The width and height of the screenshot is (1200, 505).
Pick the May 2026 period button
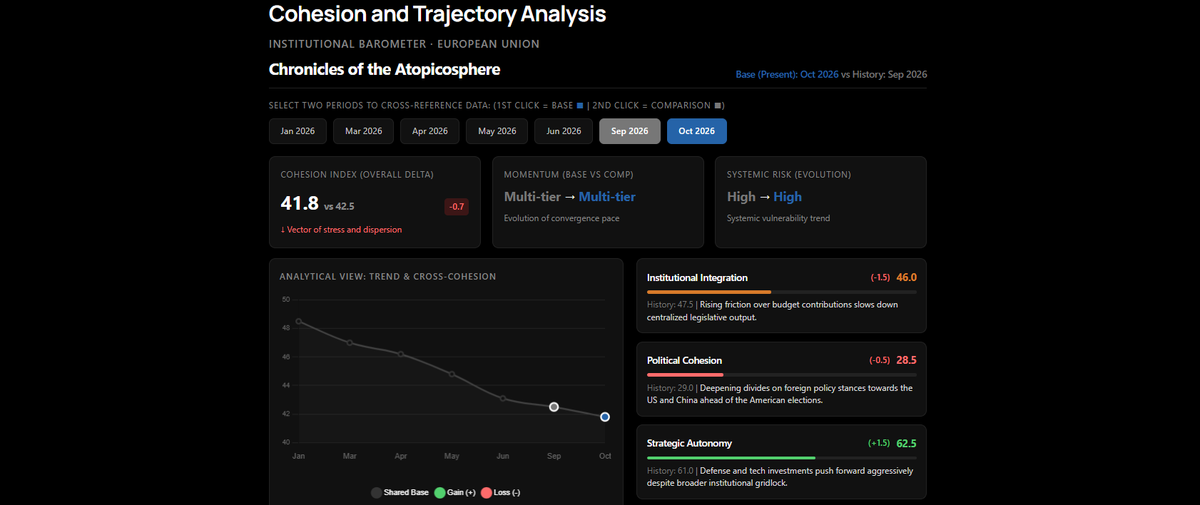point(497,131)
